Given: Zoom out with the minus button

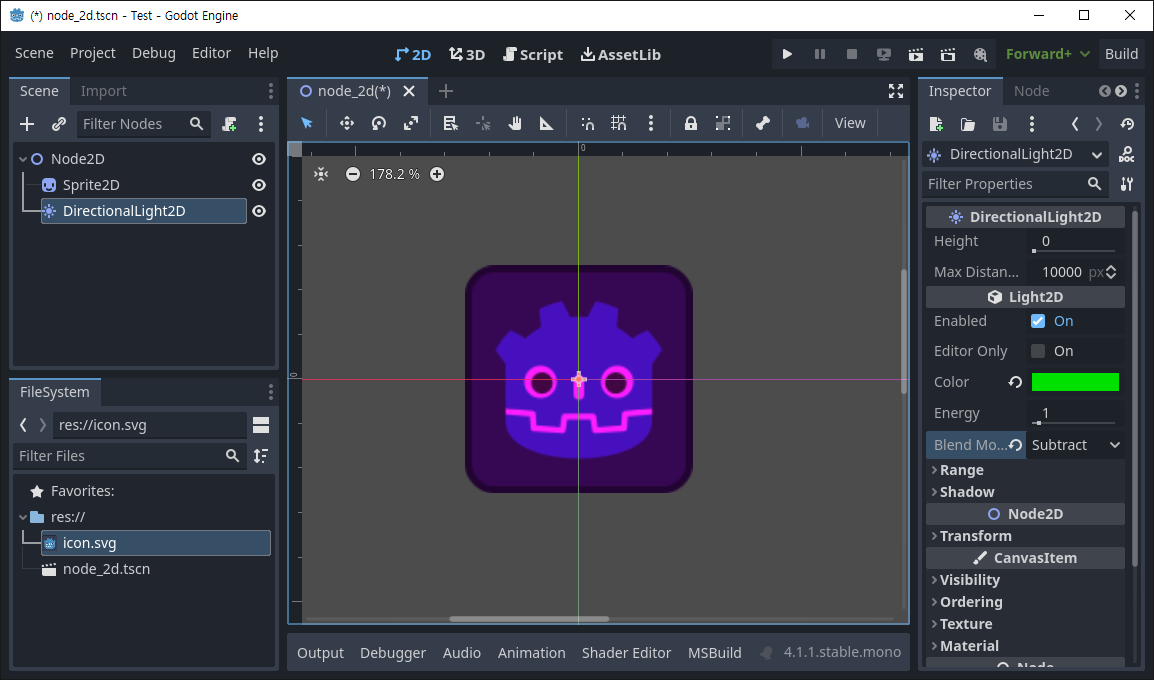Looking at the screenshot, I should [x=353, y=174].
